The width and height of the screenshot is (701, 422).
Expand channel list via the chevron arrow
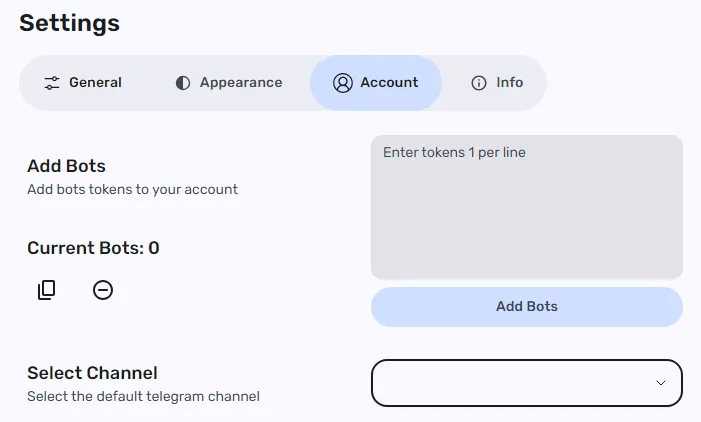coord(660,383)
